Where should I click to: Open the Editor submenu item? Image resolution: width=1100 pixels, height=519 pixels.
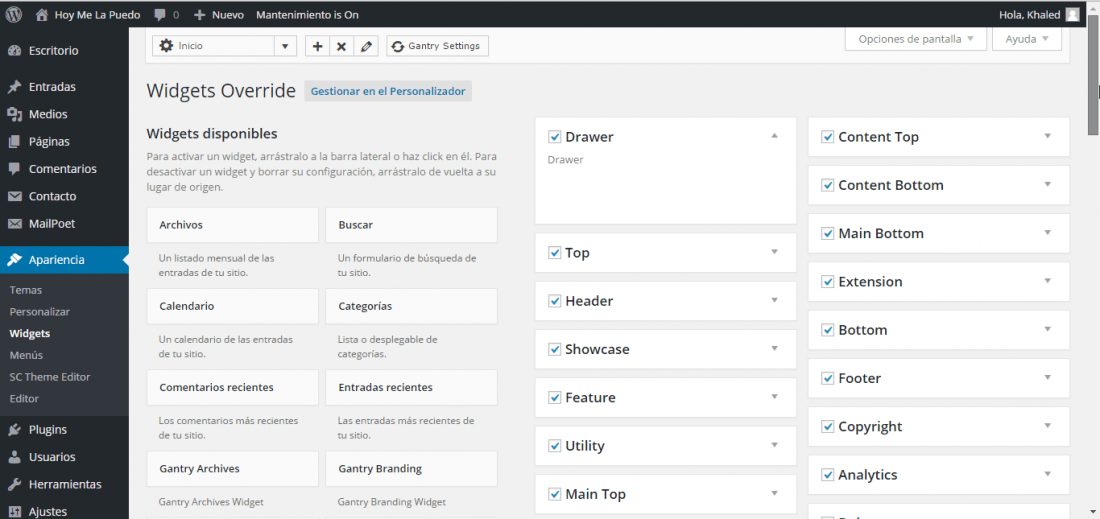click(x=24, y=398)
